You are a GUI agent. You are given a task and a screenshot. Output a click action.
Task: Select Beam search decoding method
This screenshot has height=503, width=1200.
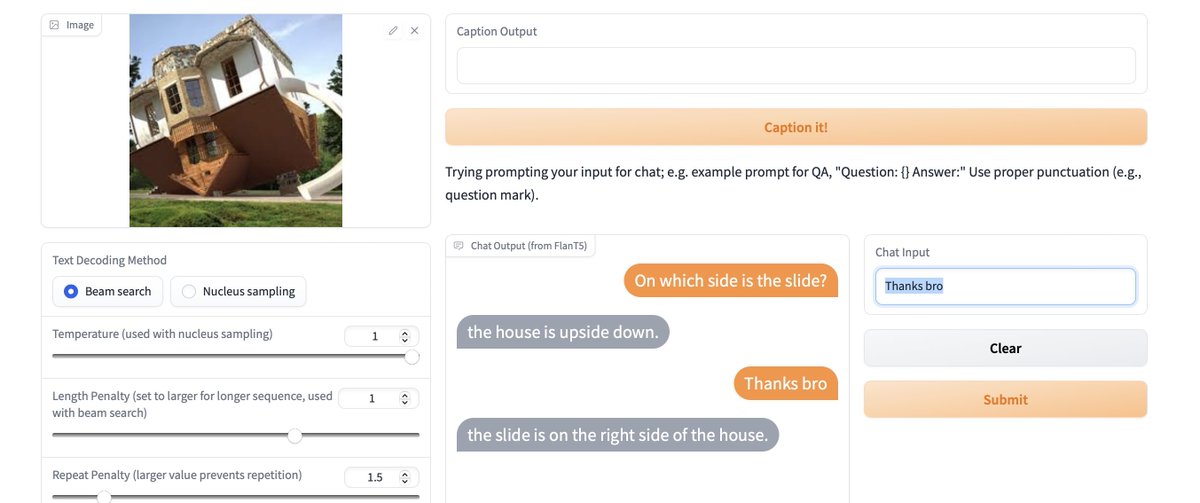(108, 291)
